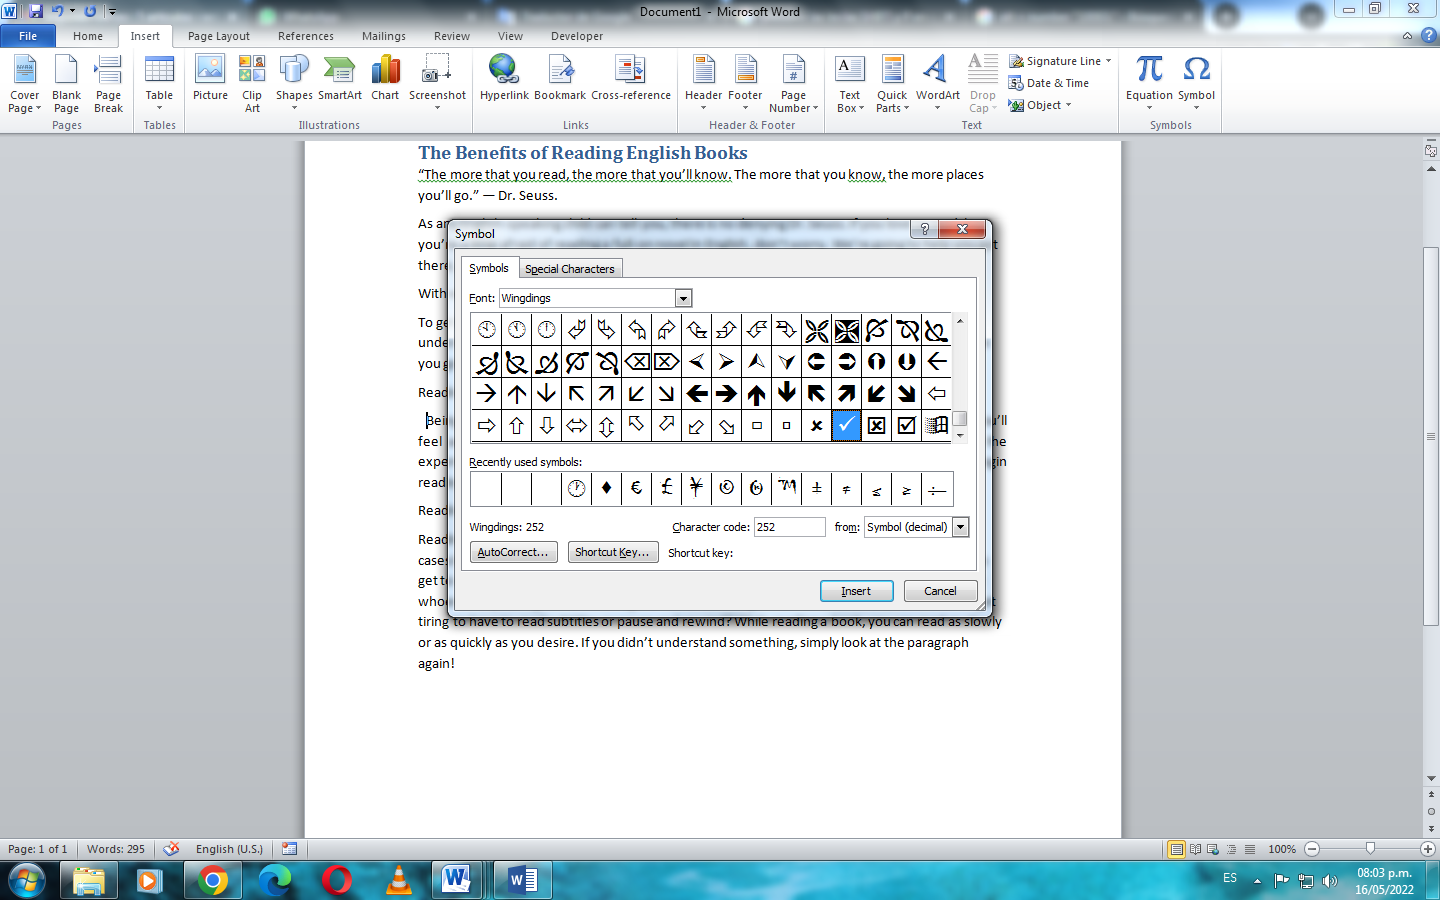
Task: Open the Shapes gallery
Action: click(294, 84)
